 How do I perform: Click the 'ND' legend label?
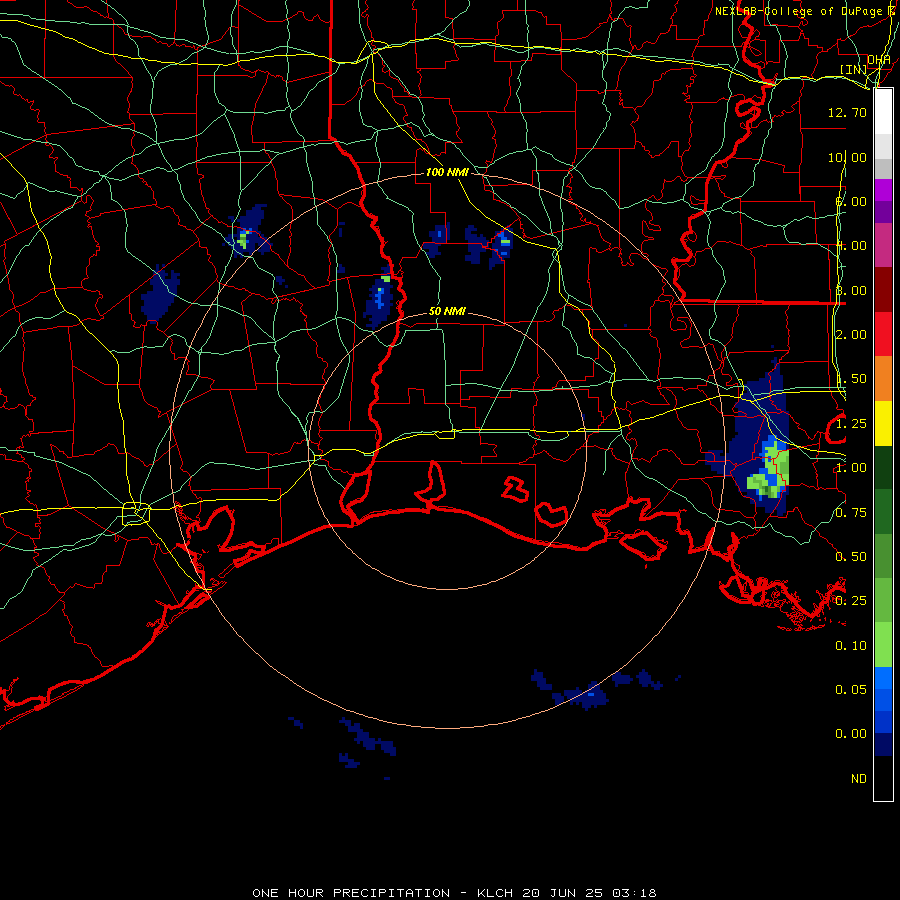click(859, 779)
